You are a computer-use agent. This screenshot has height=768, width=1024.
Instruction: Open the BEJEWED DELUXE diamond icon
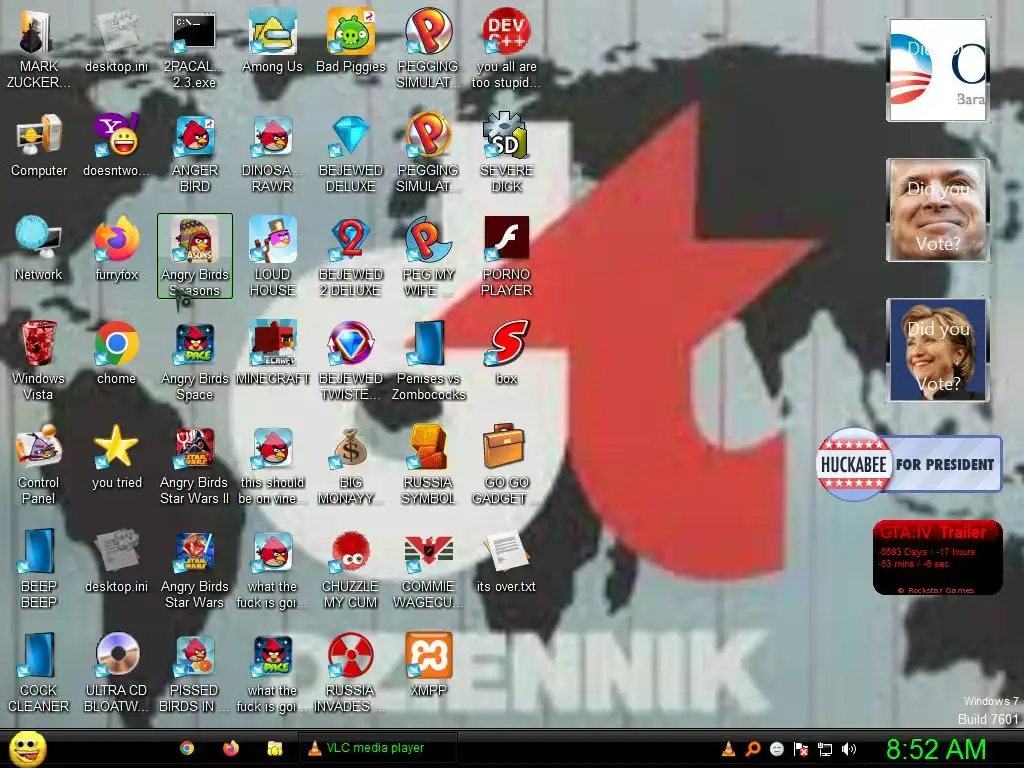point(351,153)
